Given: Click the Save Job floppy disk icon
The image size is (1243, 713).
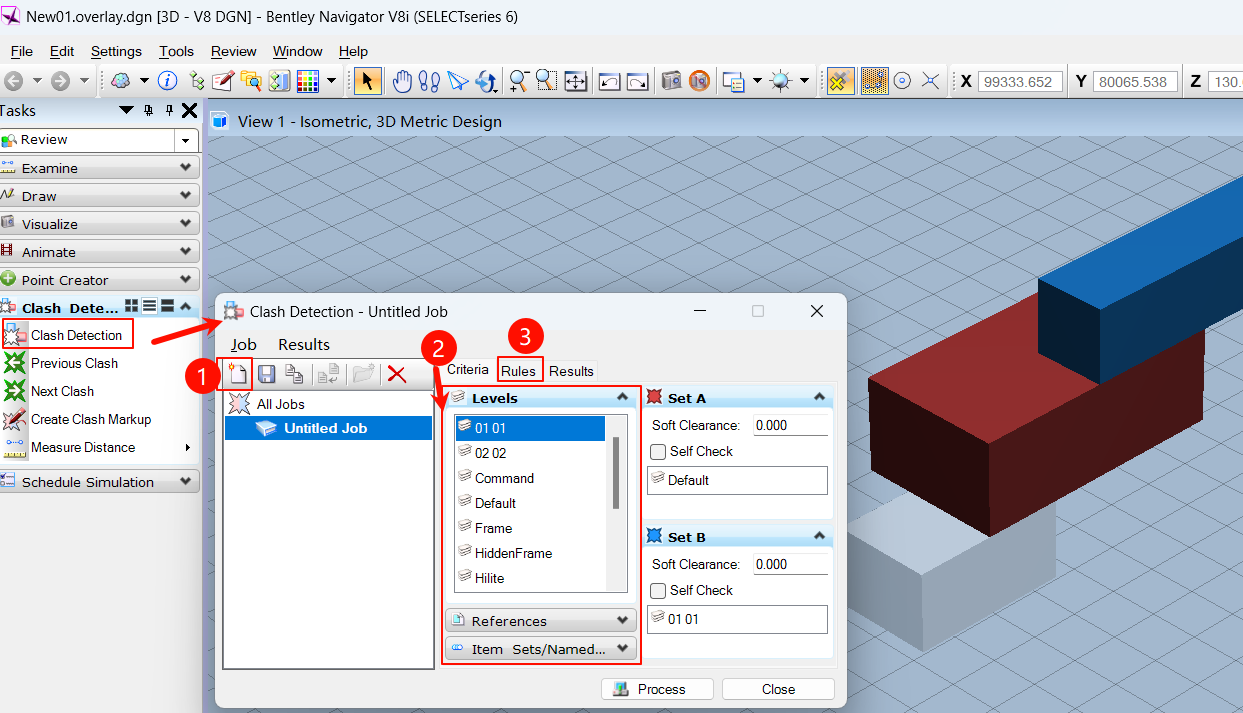Looking at the screenshot, I should 267,374.
